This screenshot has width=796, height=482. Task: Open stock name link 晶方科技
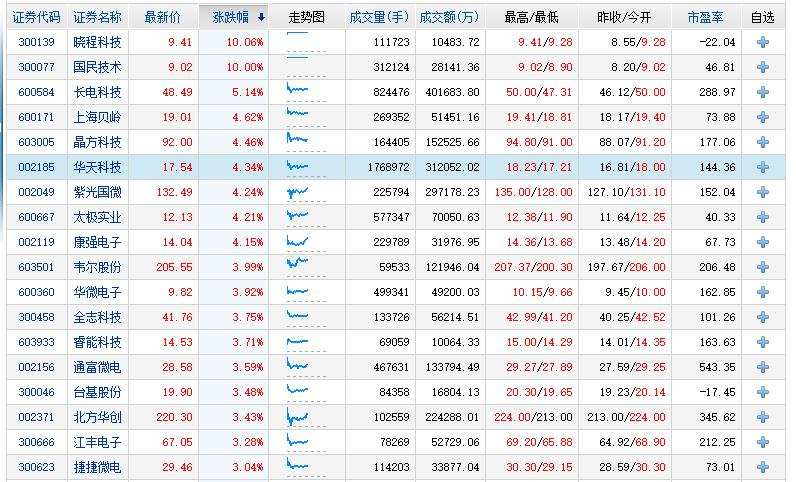97,142
